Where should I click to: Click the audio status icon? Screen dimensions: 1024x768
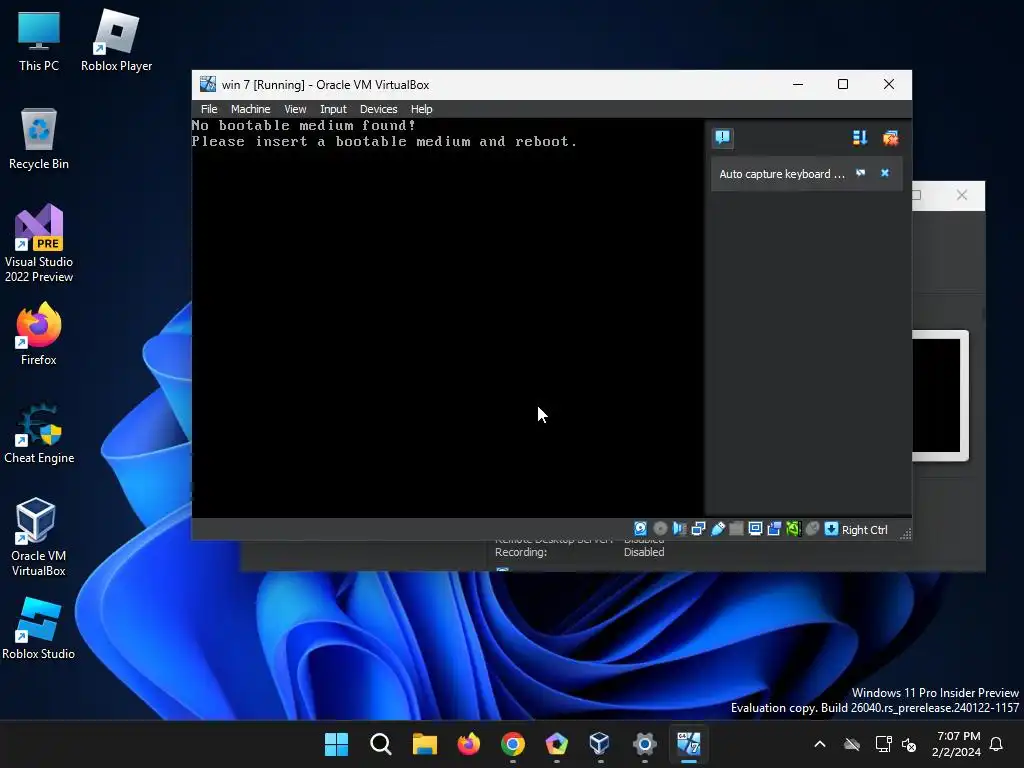[679, 528]
